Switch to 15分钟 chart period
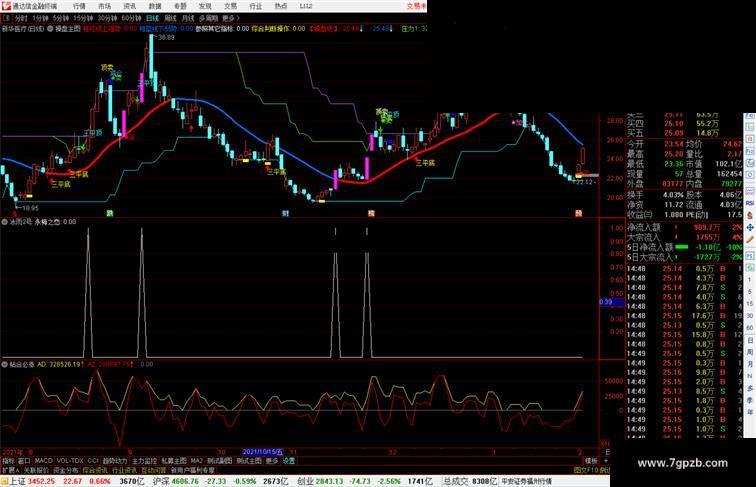756x487 pixels. (83, 18)
